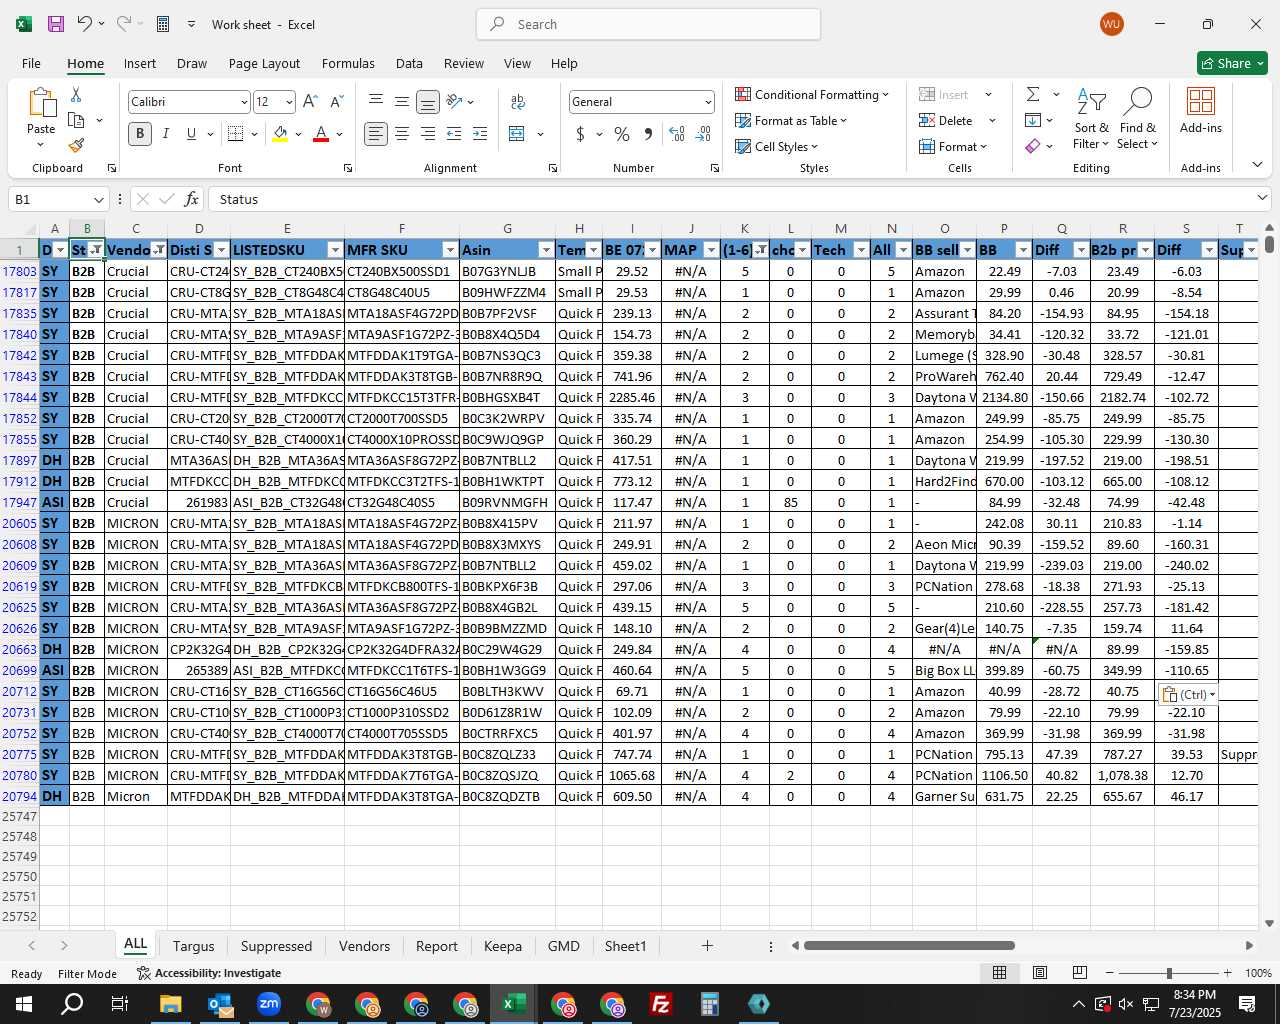Viewport: 1280px width, 1024px height.
Task: Switch to the Data ribbon tab
Action: point(409,63)
